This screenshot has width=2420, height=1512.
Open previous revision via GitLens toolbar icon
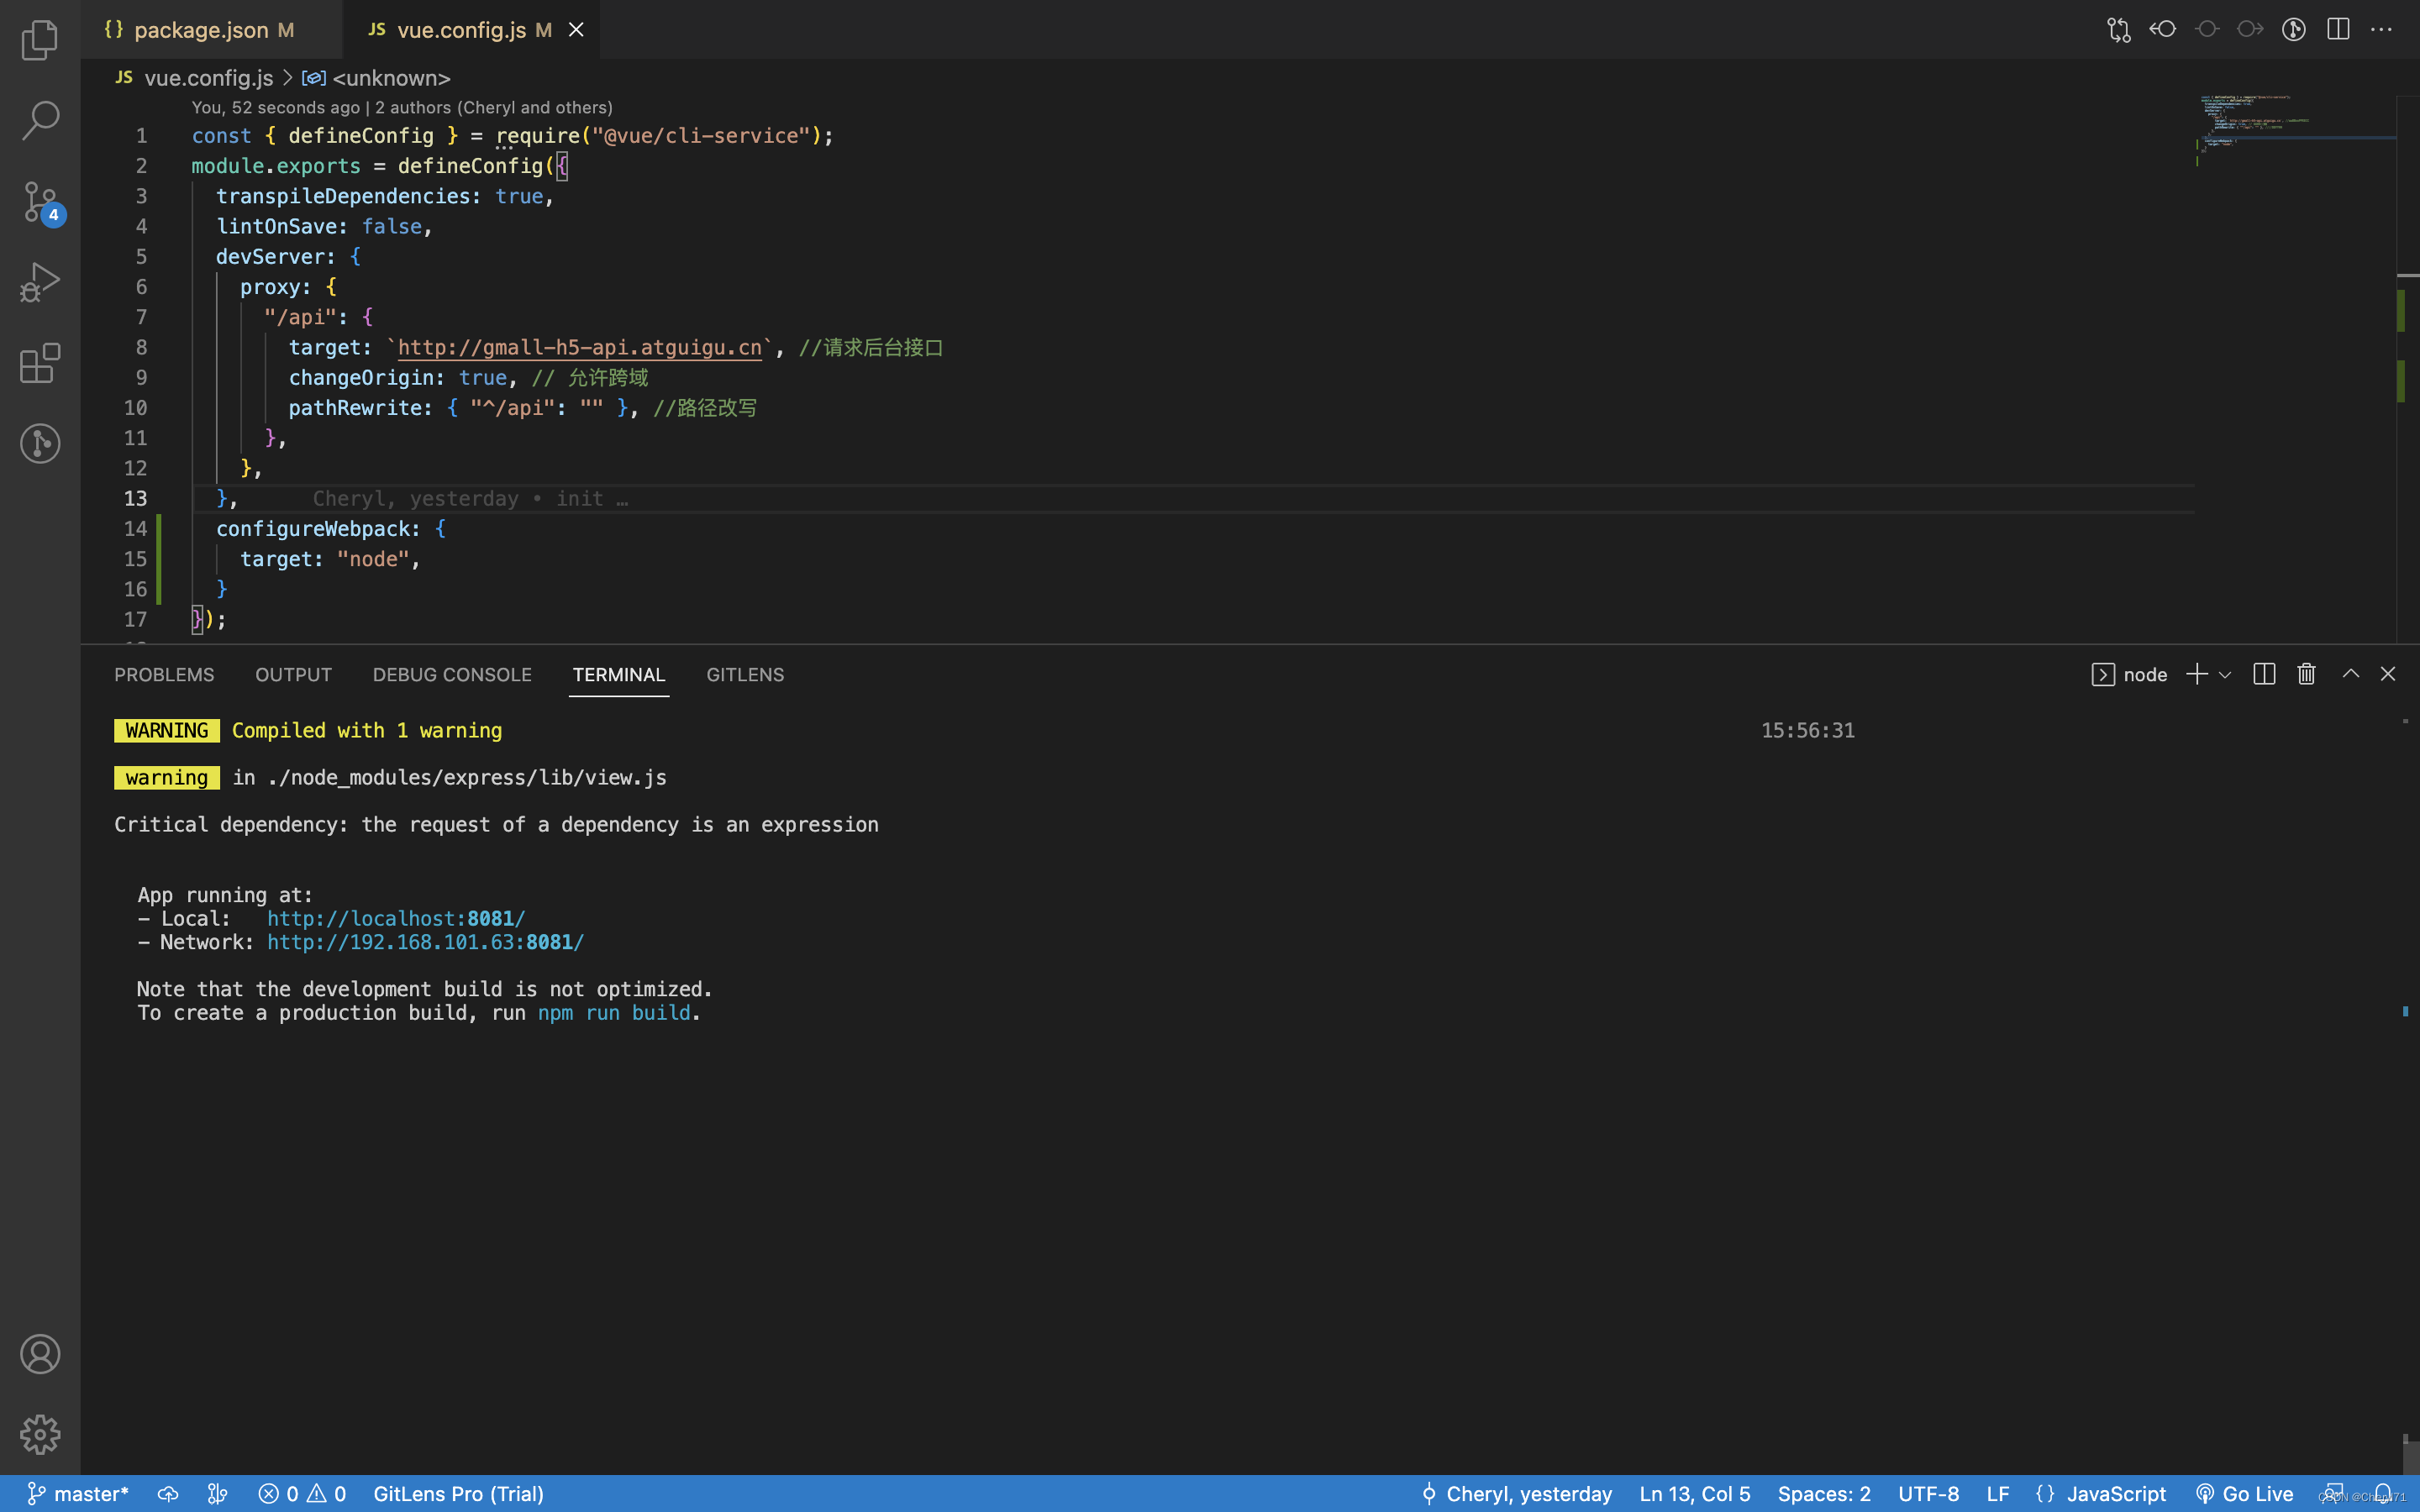tap(2163, 29)
